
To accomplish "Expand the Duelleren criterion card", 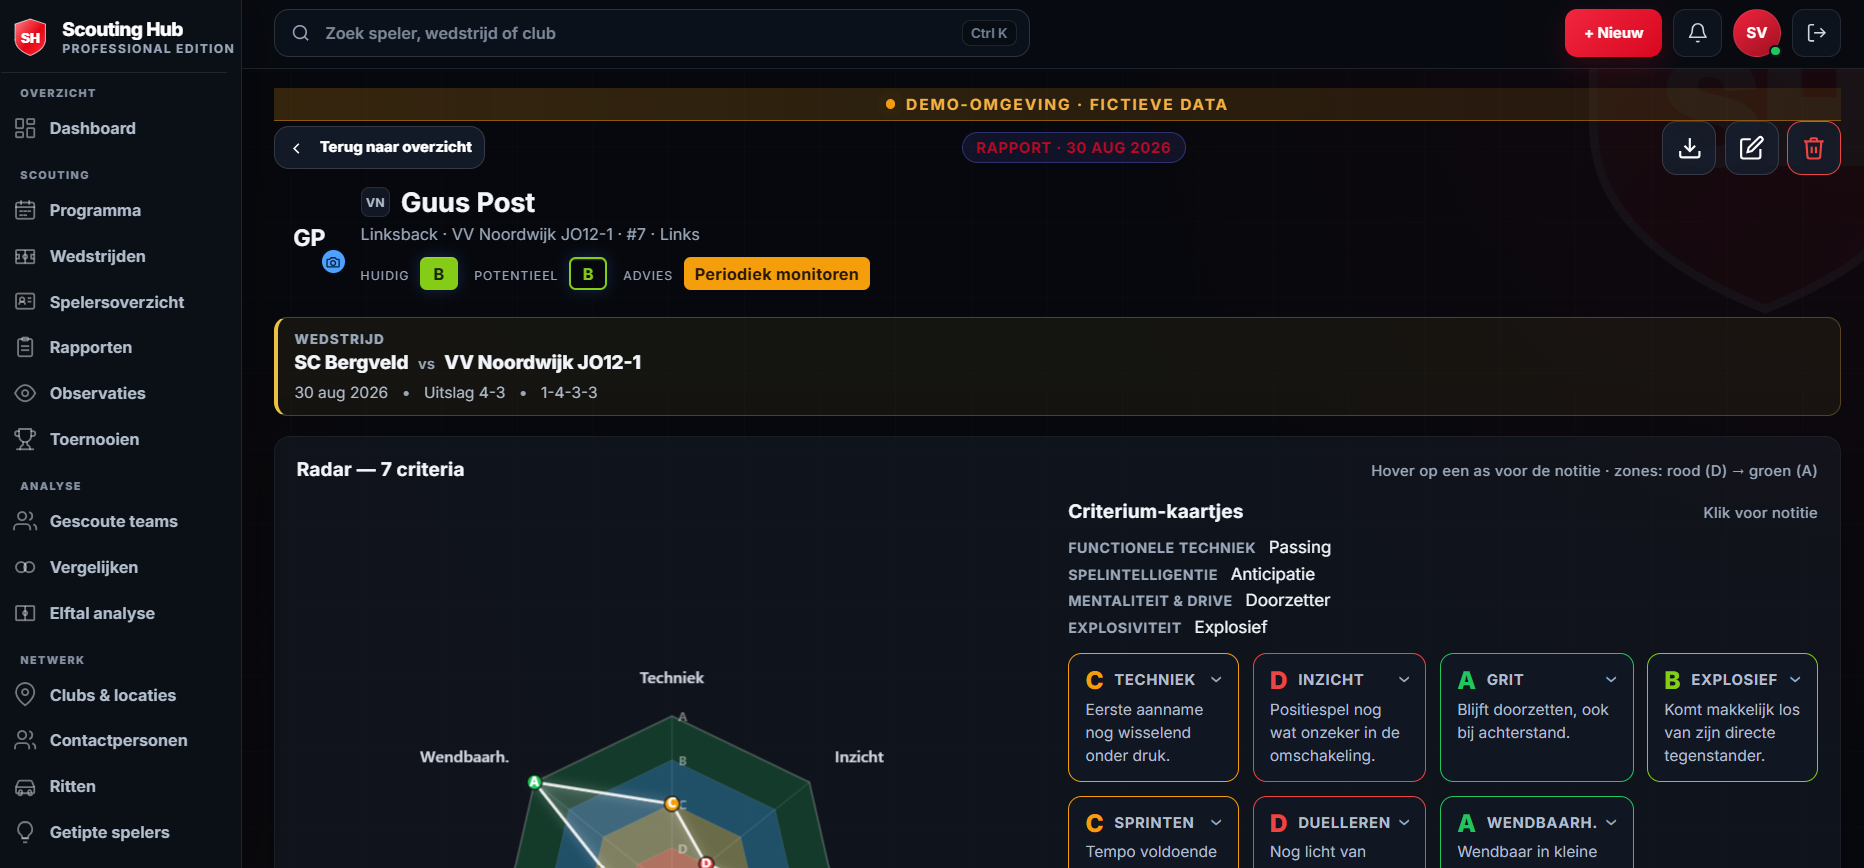I will [1339, 833].
